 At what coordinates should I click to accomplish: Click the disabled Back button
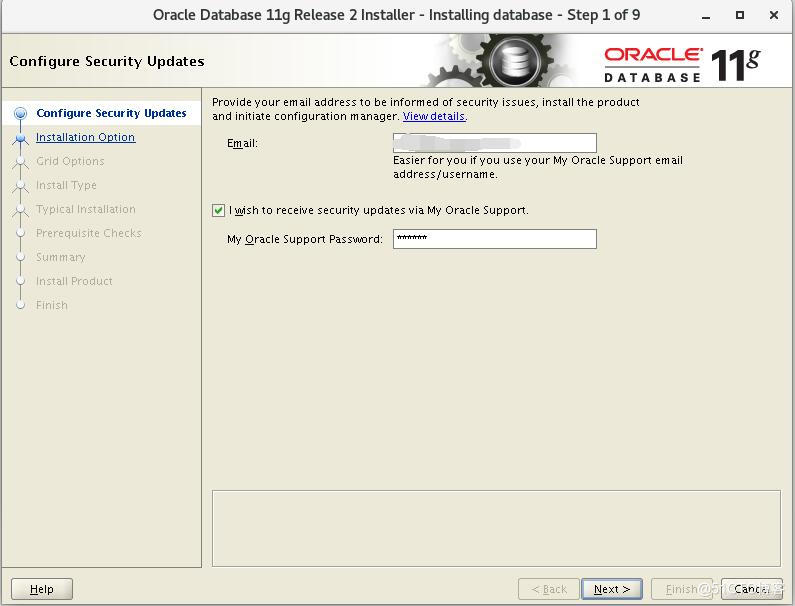coord(549,589)
